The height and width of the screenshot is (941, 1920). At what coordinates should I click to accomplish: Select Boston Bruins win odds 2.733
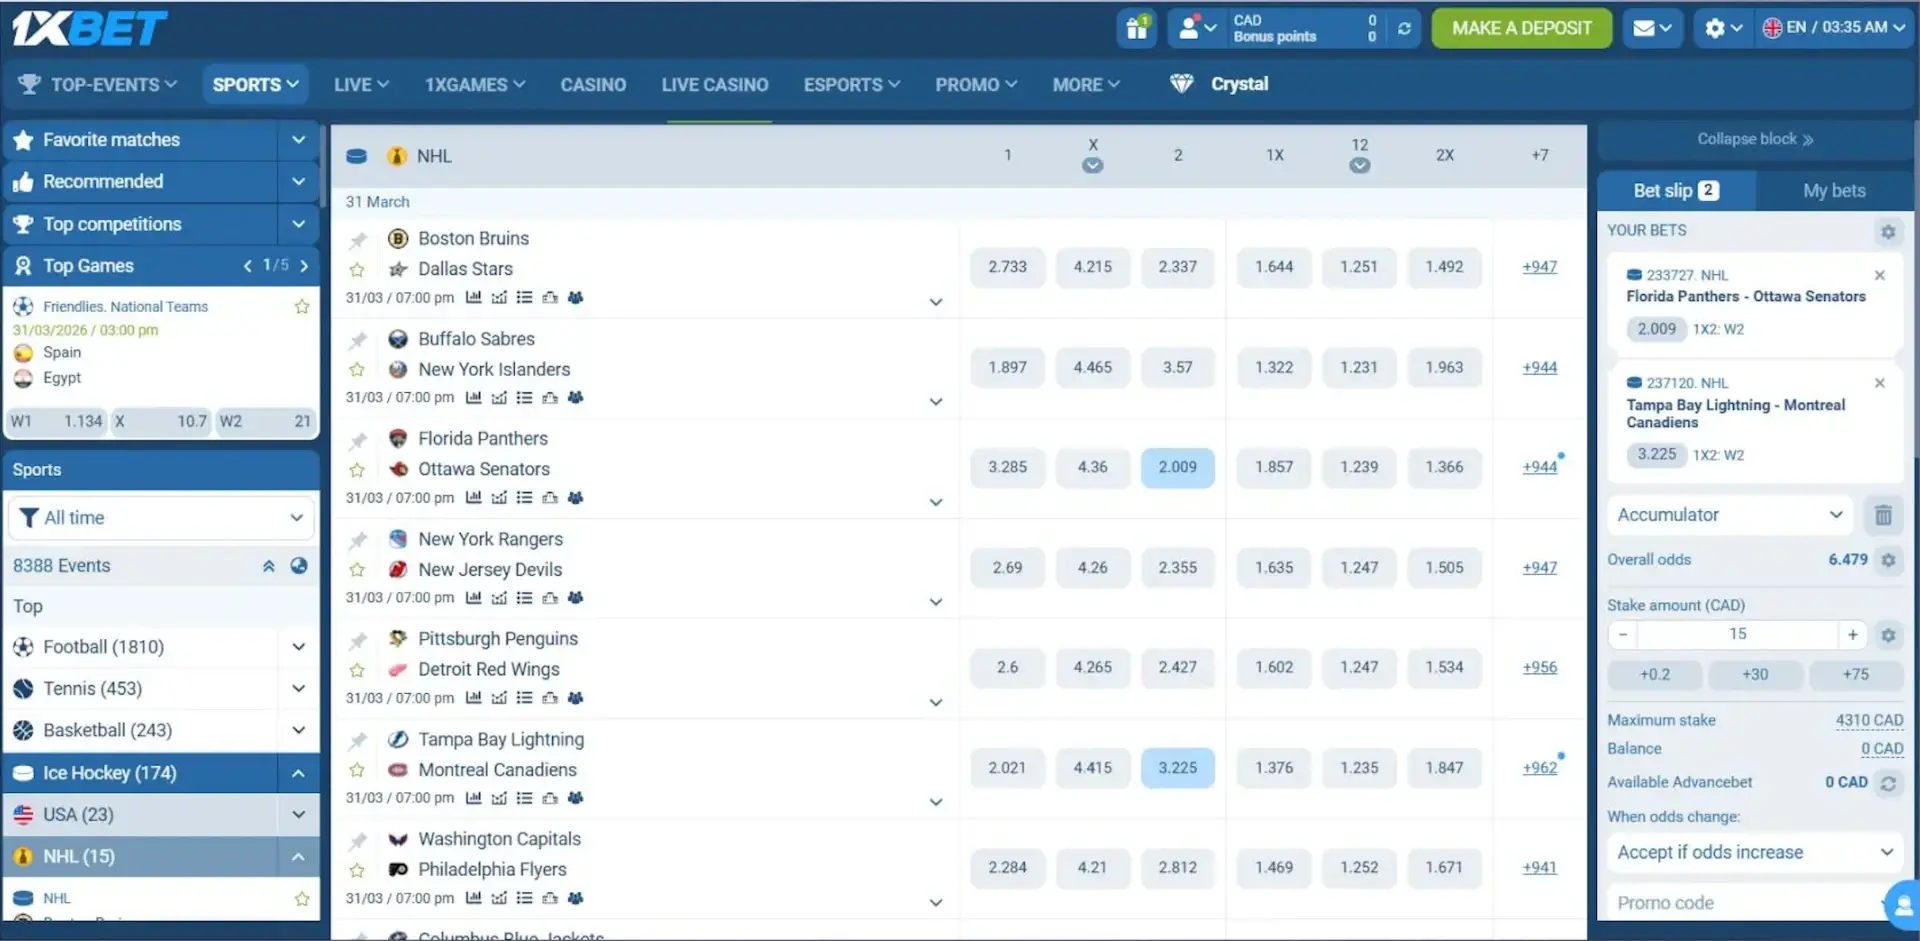point(1007,267)
